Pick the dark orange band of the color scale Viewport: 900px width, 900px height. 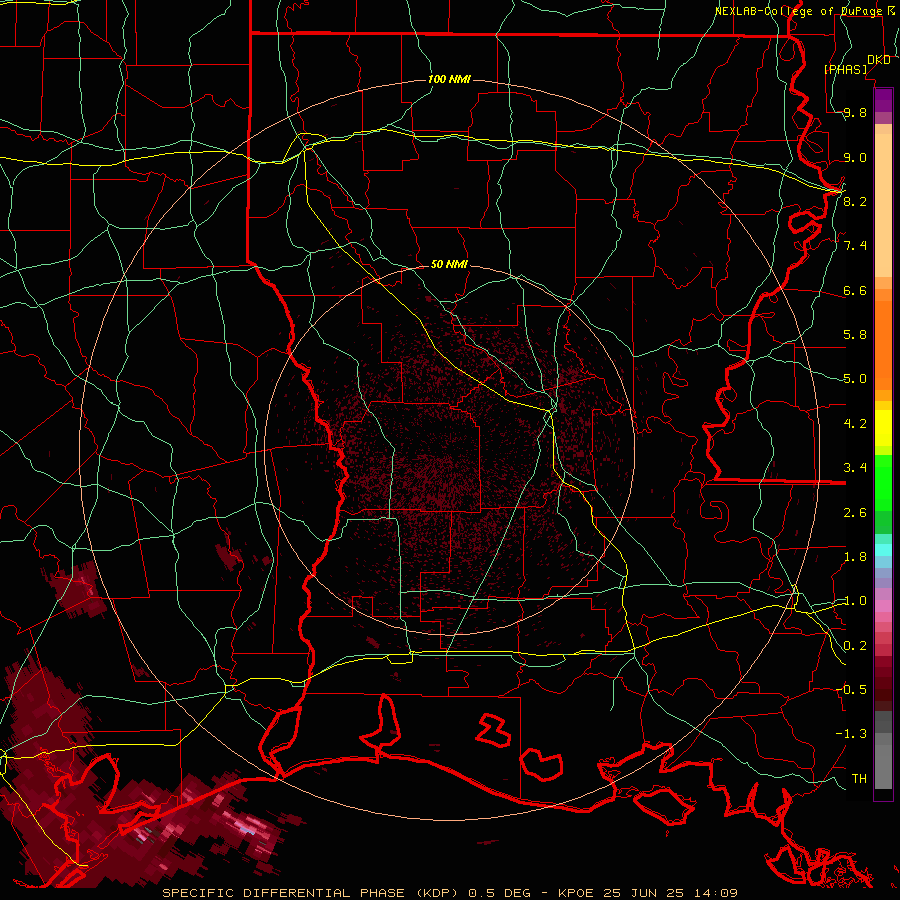coord(883,344)
